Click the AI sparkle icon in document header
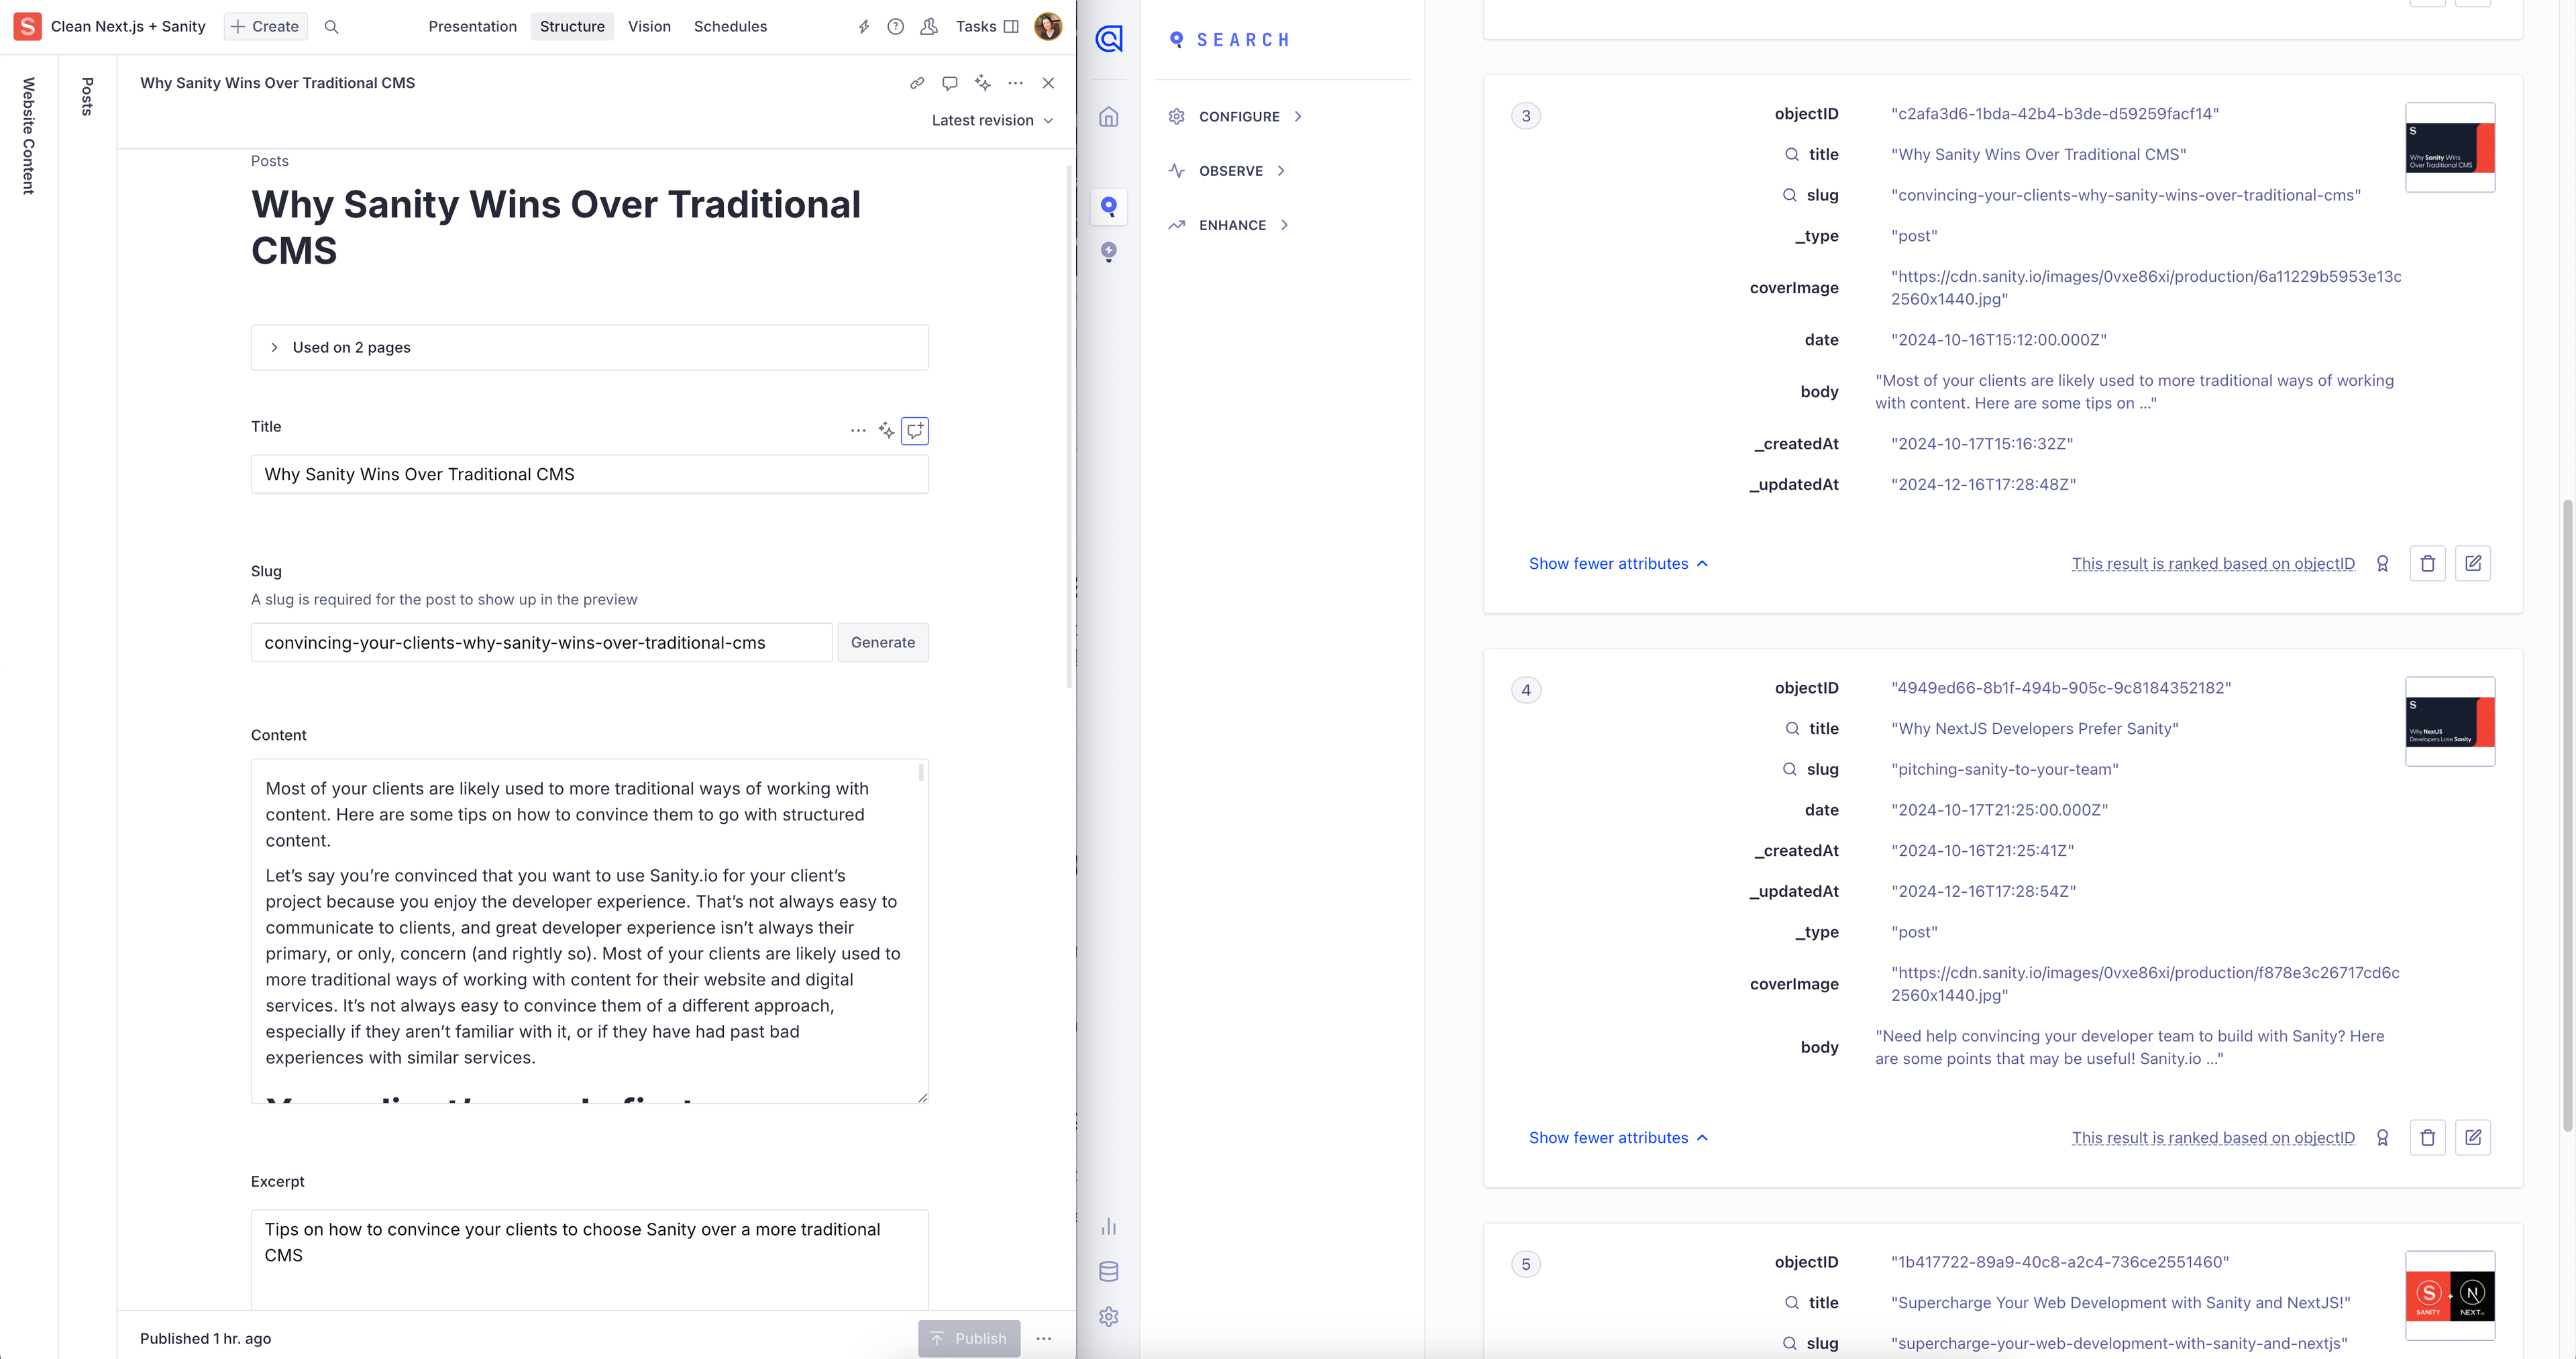Image resolution: width=2576 pixels, height=1359 pixels. tap(982, 83)
